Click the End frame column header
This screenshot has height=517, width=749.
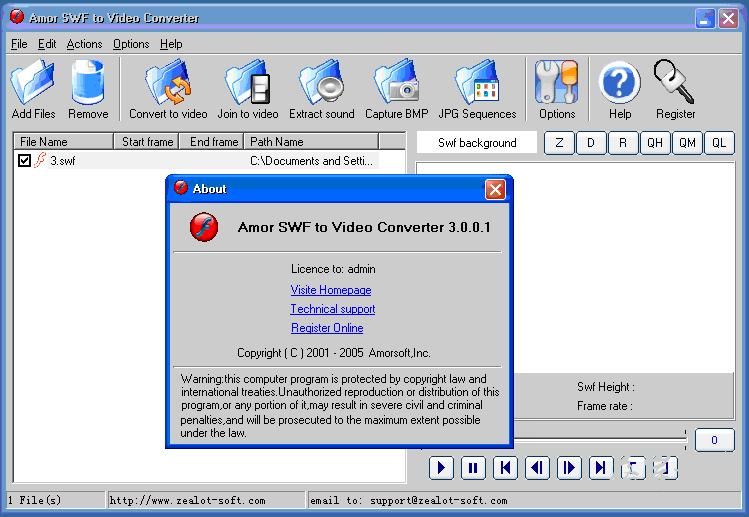tap(212, 141)
